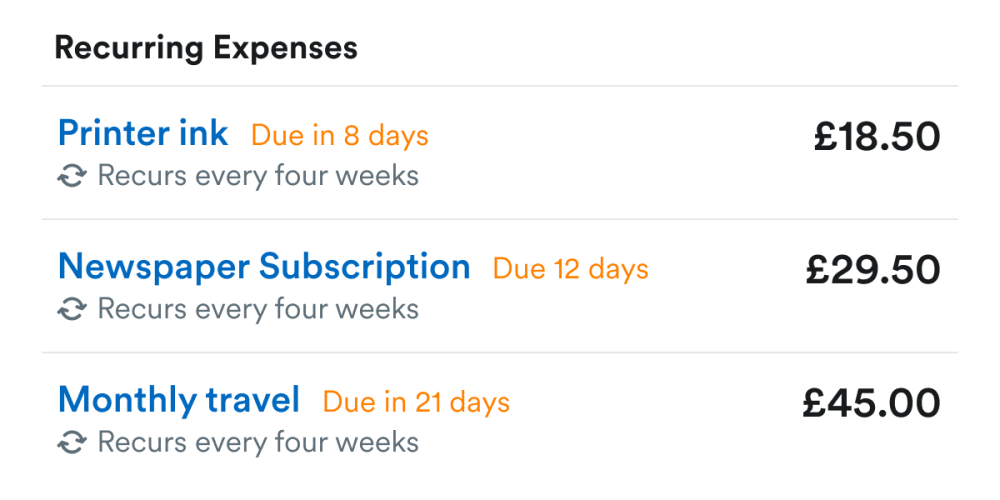Click the recurrence icon under Monthly travel
1000x500 pixels.
coord(71,442)
